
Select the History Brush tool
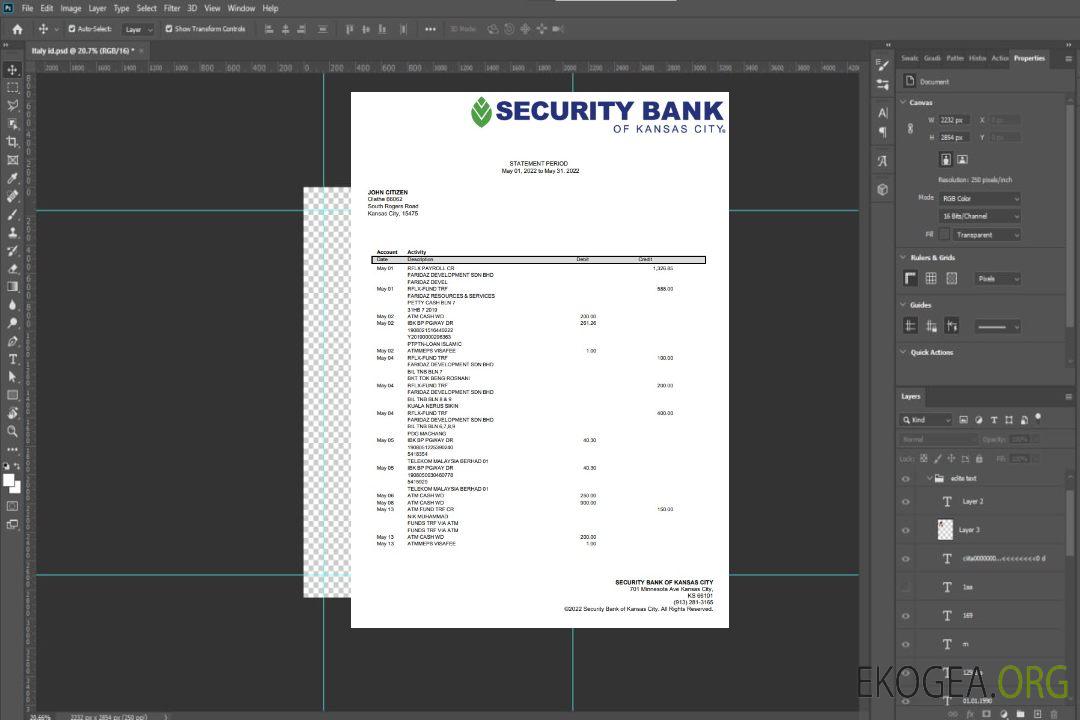12,250
